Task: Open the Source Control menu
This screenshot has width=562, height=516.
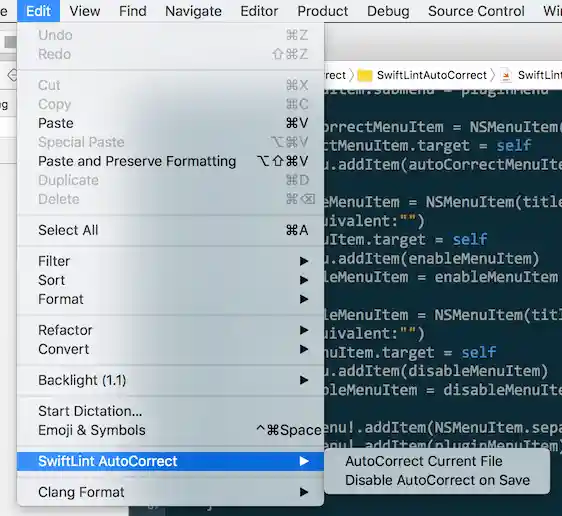Action: coord(476,11)
